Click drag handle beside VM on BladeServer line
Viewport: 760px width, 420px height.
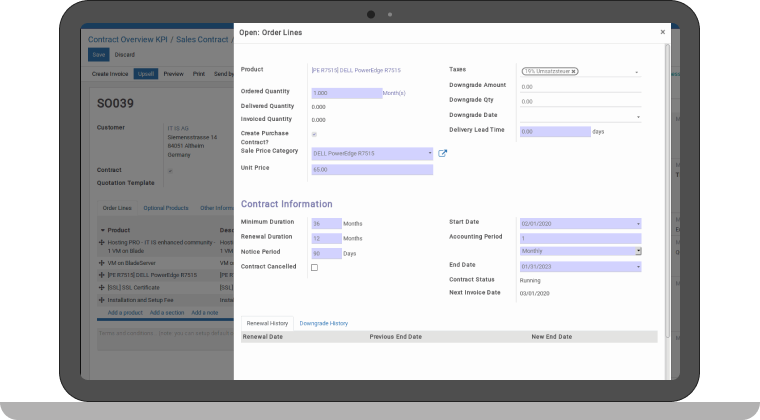(x=101, y=262)
